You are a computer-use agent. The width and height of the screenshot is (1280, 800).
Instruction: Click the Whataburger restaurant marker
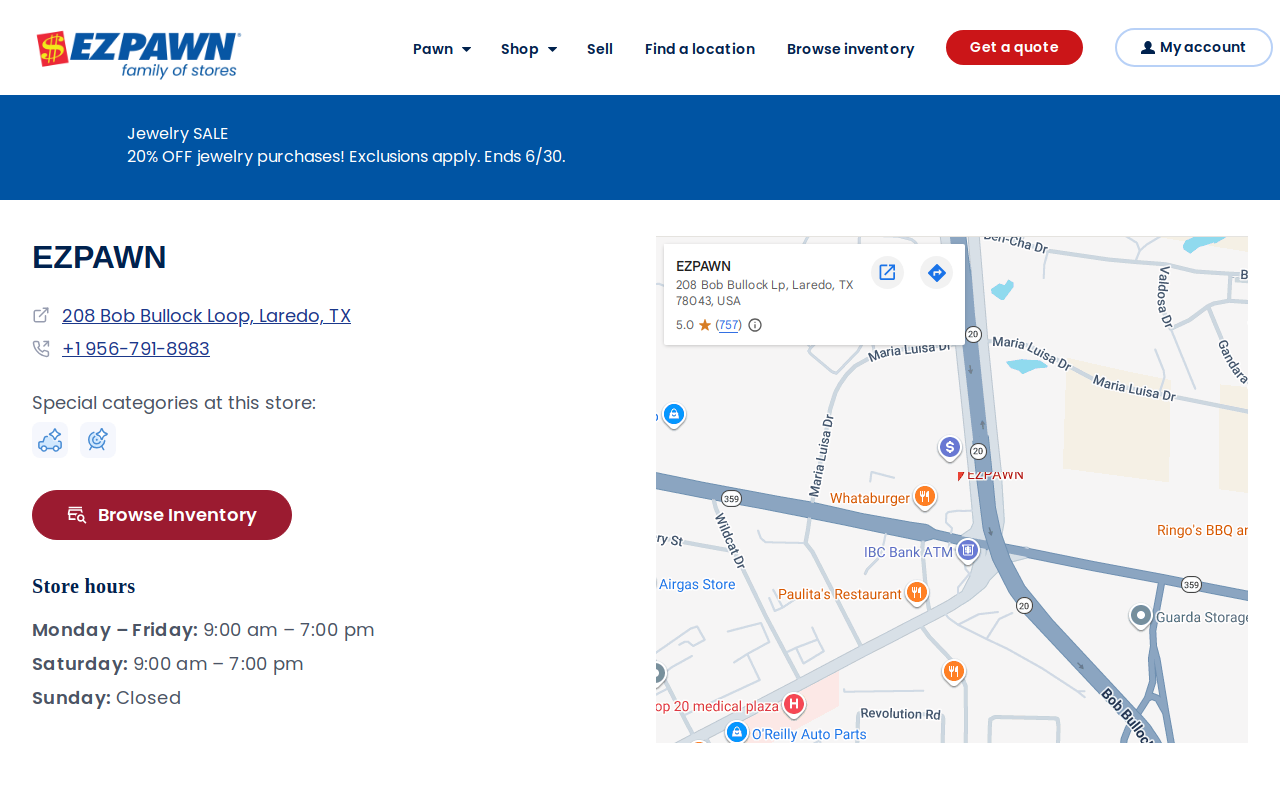click(925, 497)
